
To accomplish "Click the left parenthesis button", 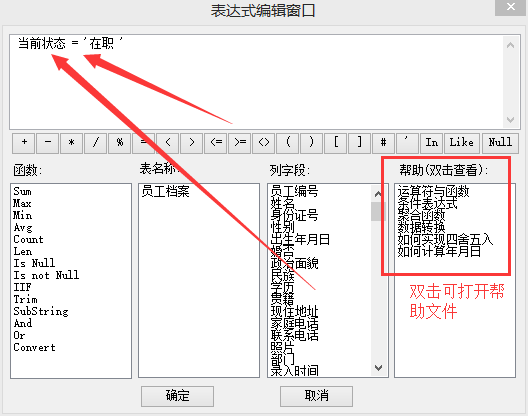I will point(288,143).
